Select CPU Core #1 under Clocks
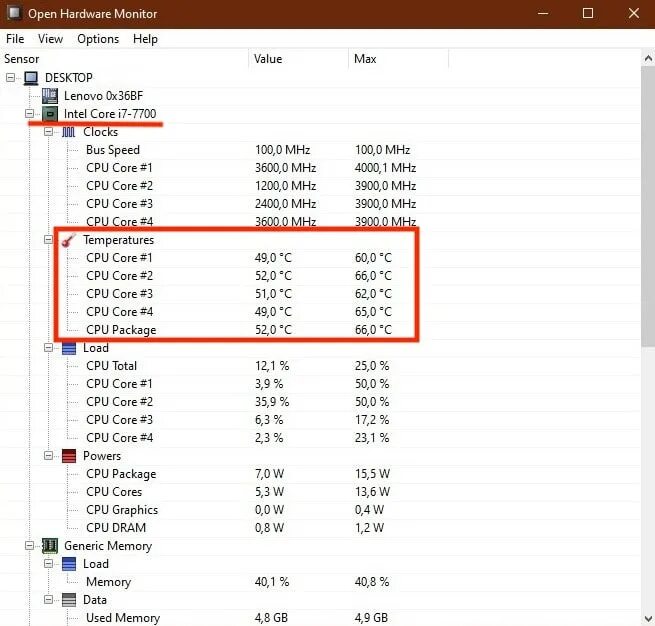The height and width of the screenshot is (626, 655). tap(320, 168)
